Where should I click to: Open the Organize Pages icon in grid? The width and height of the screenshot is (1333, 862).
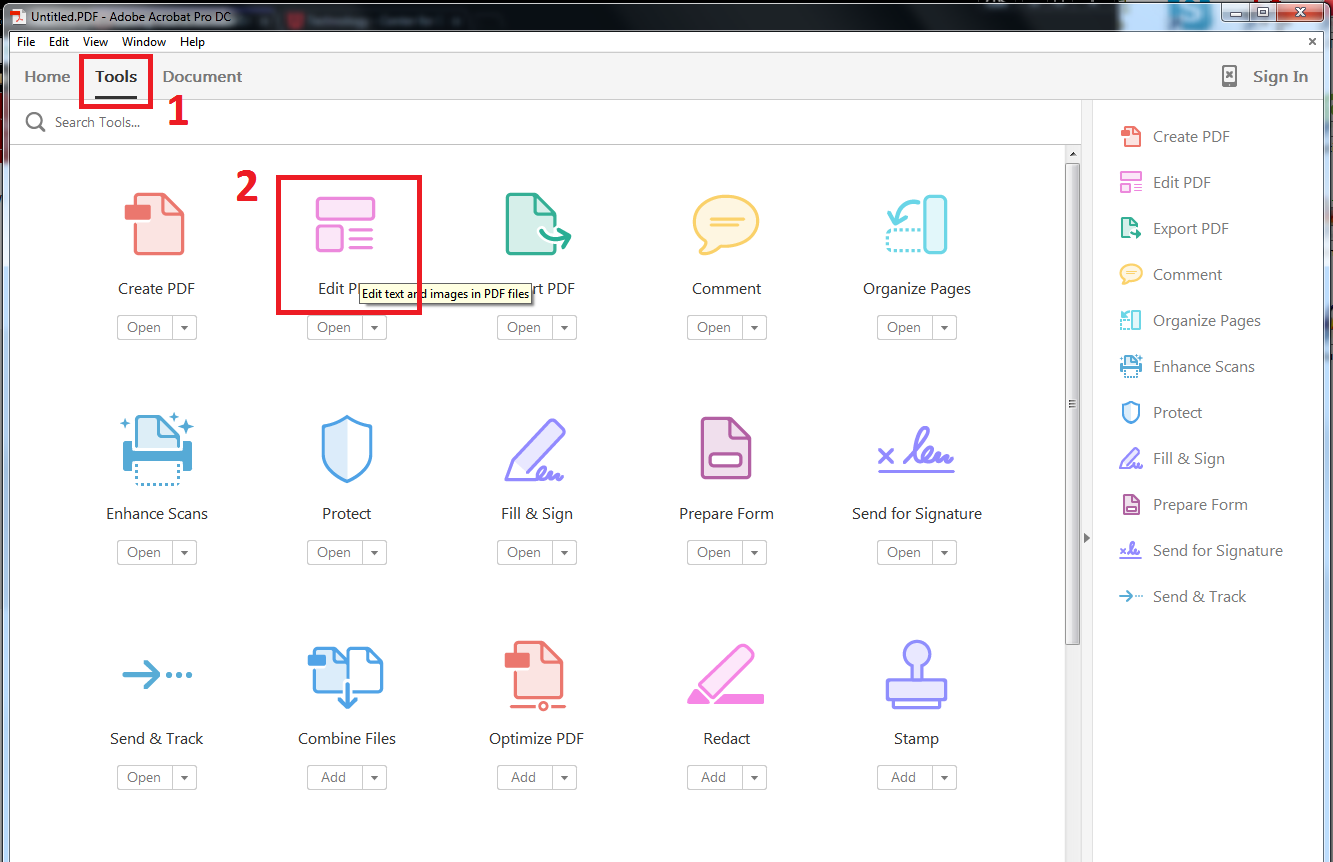916,224
